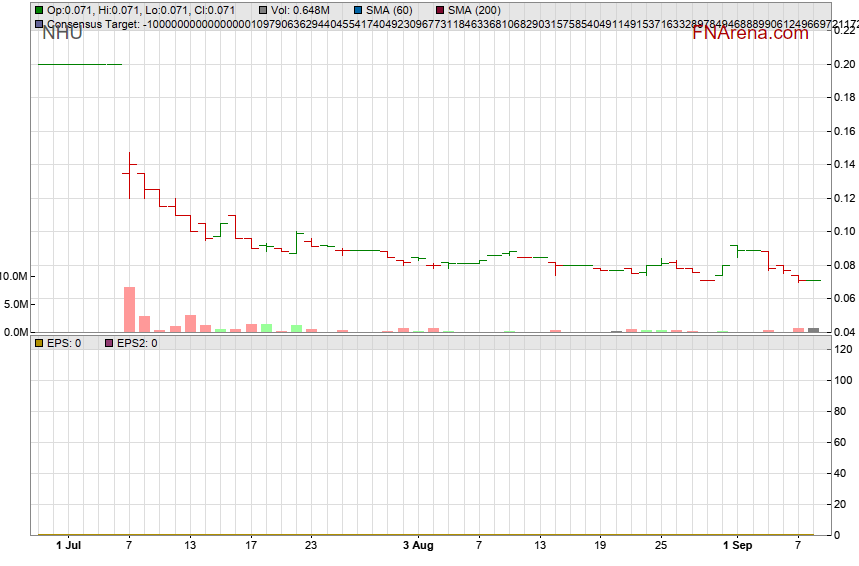Click the gray Vol legend square
Viewport: 859px width, 566px height.
tap(263, 10)
